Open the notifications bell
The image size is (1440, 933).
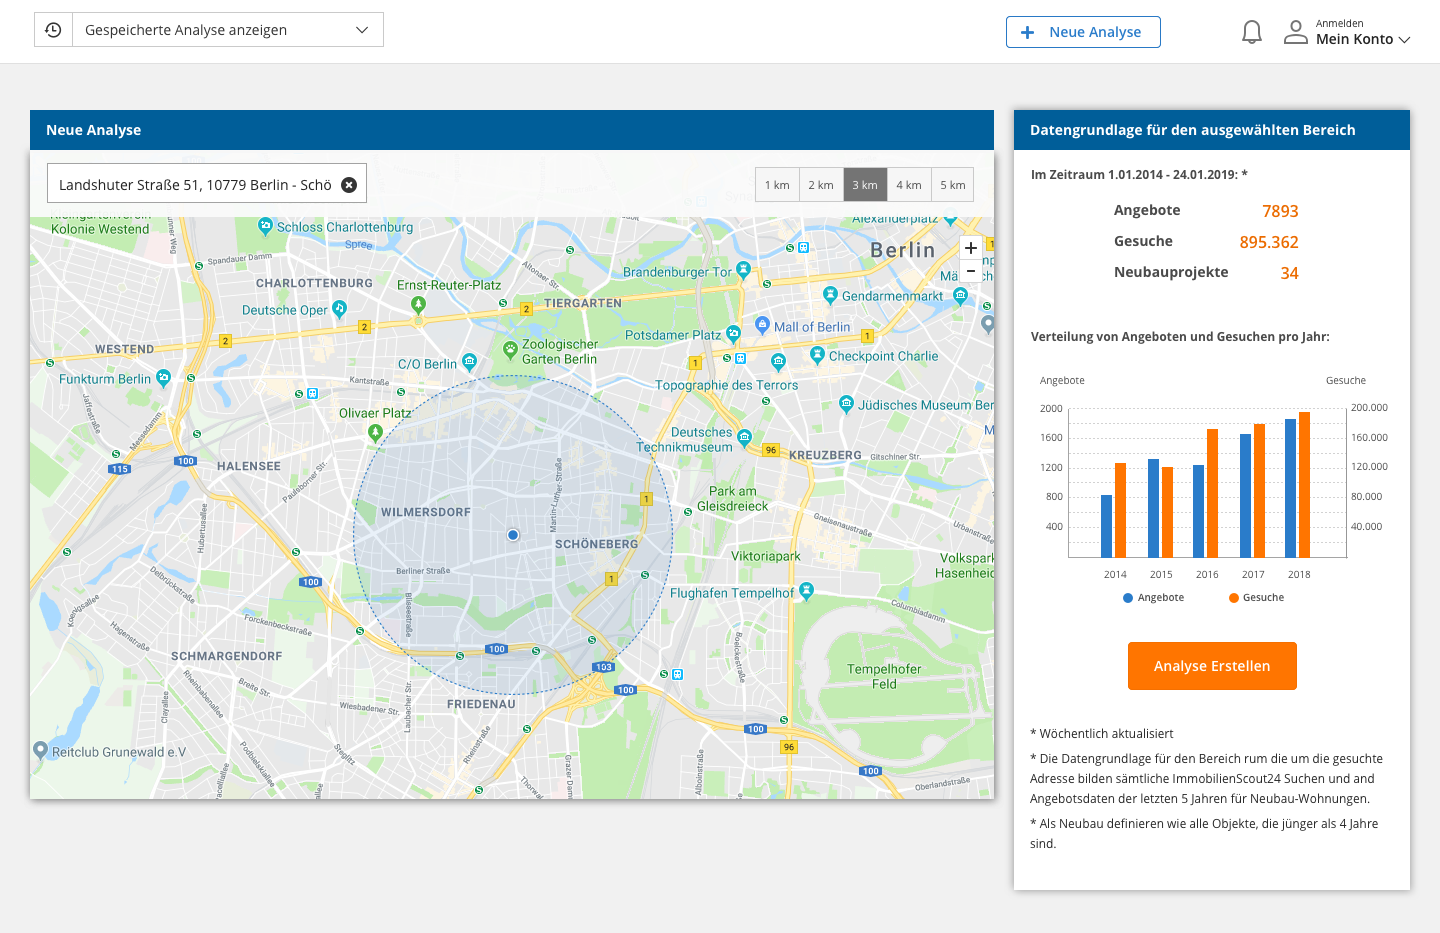click(1251, 31)
